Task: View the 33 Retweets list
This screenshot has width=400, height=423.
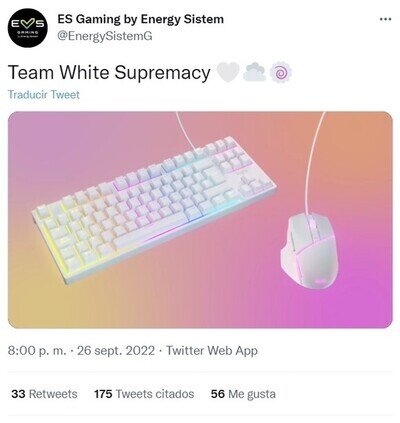Action: (x=44, y=394)
